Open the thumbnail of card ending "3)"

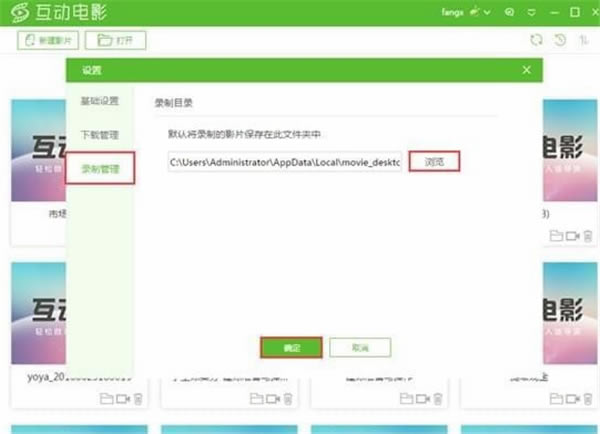[570, 150]
